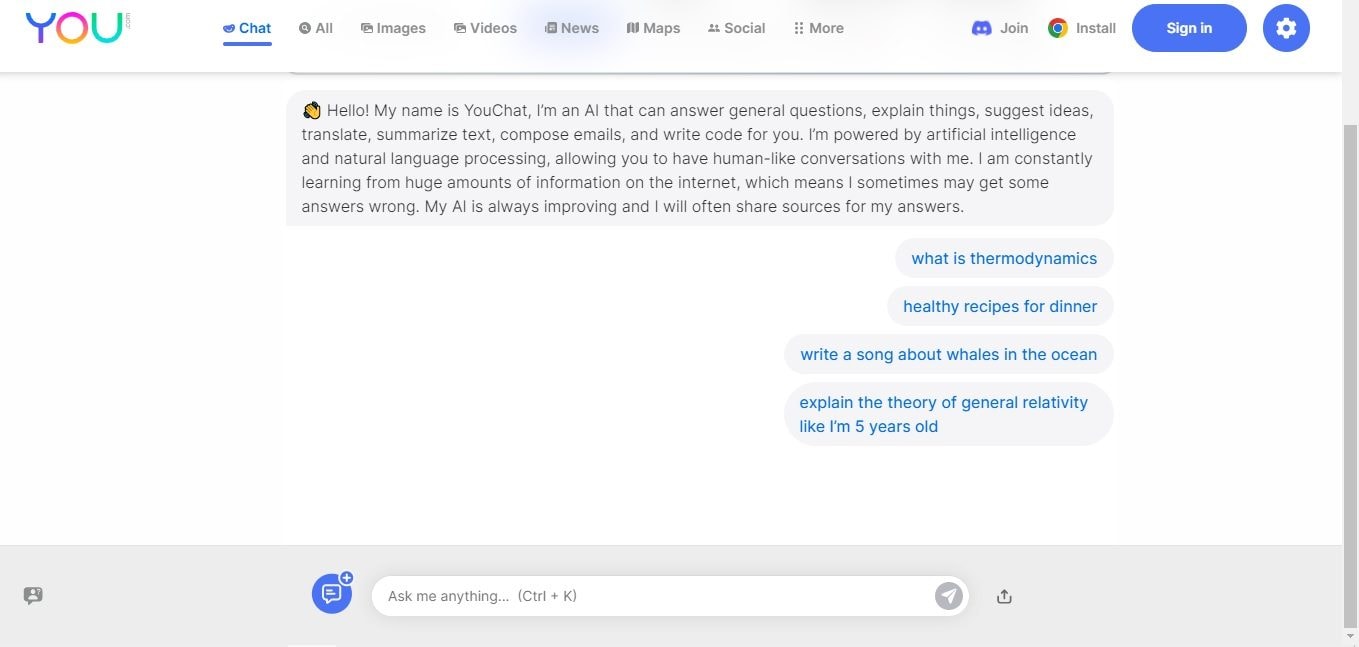Open the settings gear icon
This screenshot has width=1359, height=647.
tap(1286, 28)
